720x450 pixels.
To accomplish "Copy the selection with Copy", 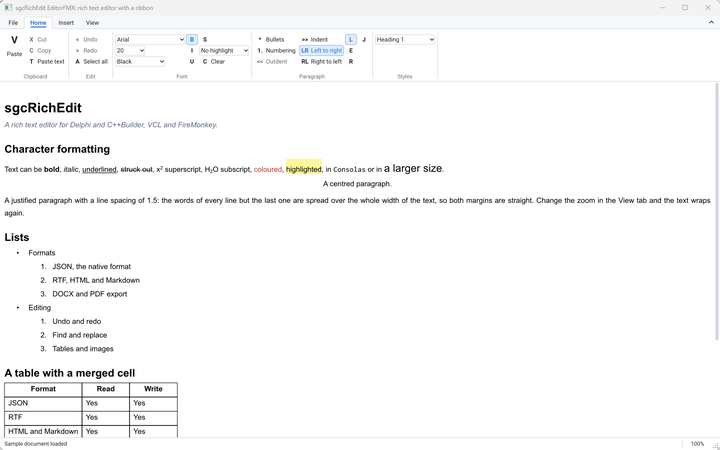I will tap(40, 51).
